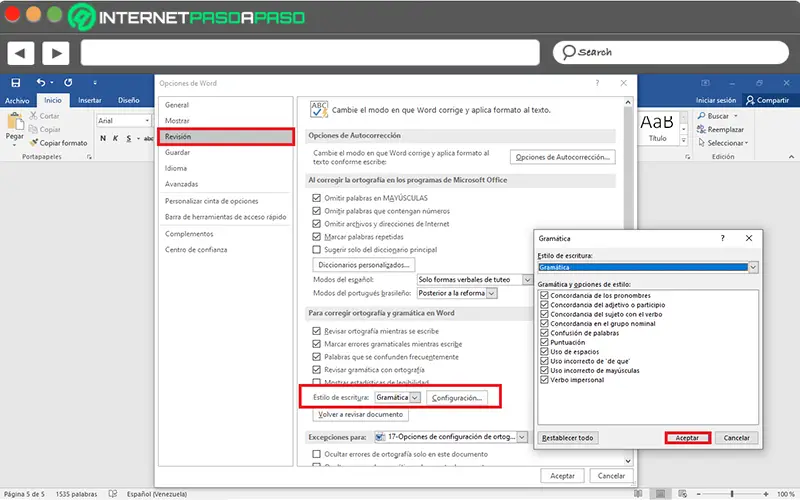
Task: Expand the styles gallery arrow
Action: pyautogui.click(x=684, y=140)
